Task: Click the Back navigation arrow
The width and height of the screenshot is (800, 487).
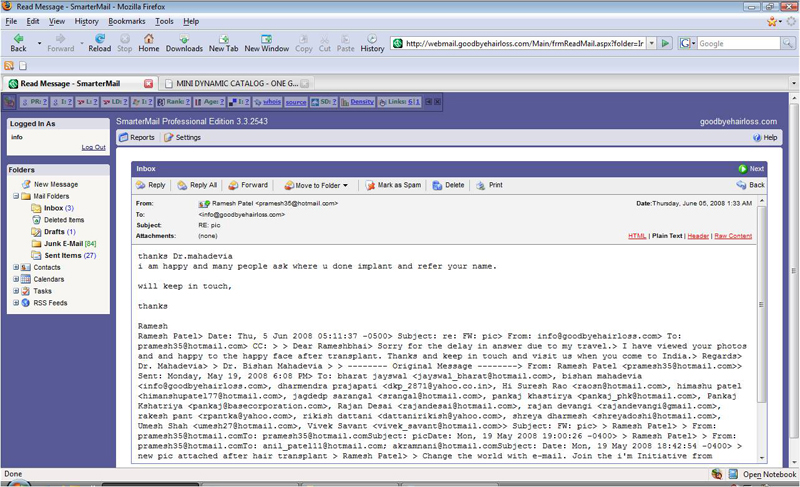Action: click(x=18, y=43)
